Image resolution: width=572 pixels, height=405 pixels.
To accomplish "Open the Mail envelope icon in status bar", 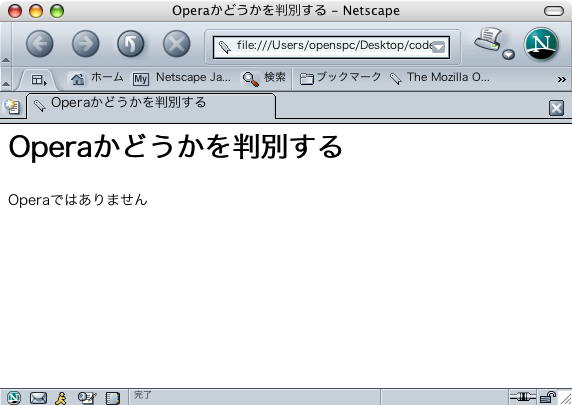I will (x=38, y=398).
